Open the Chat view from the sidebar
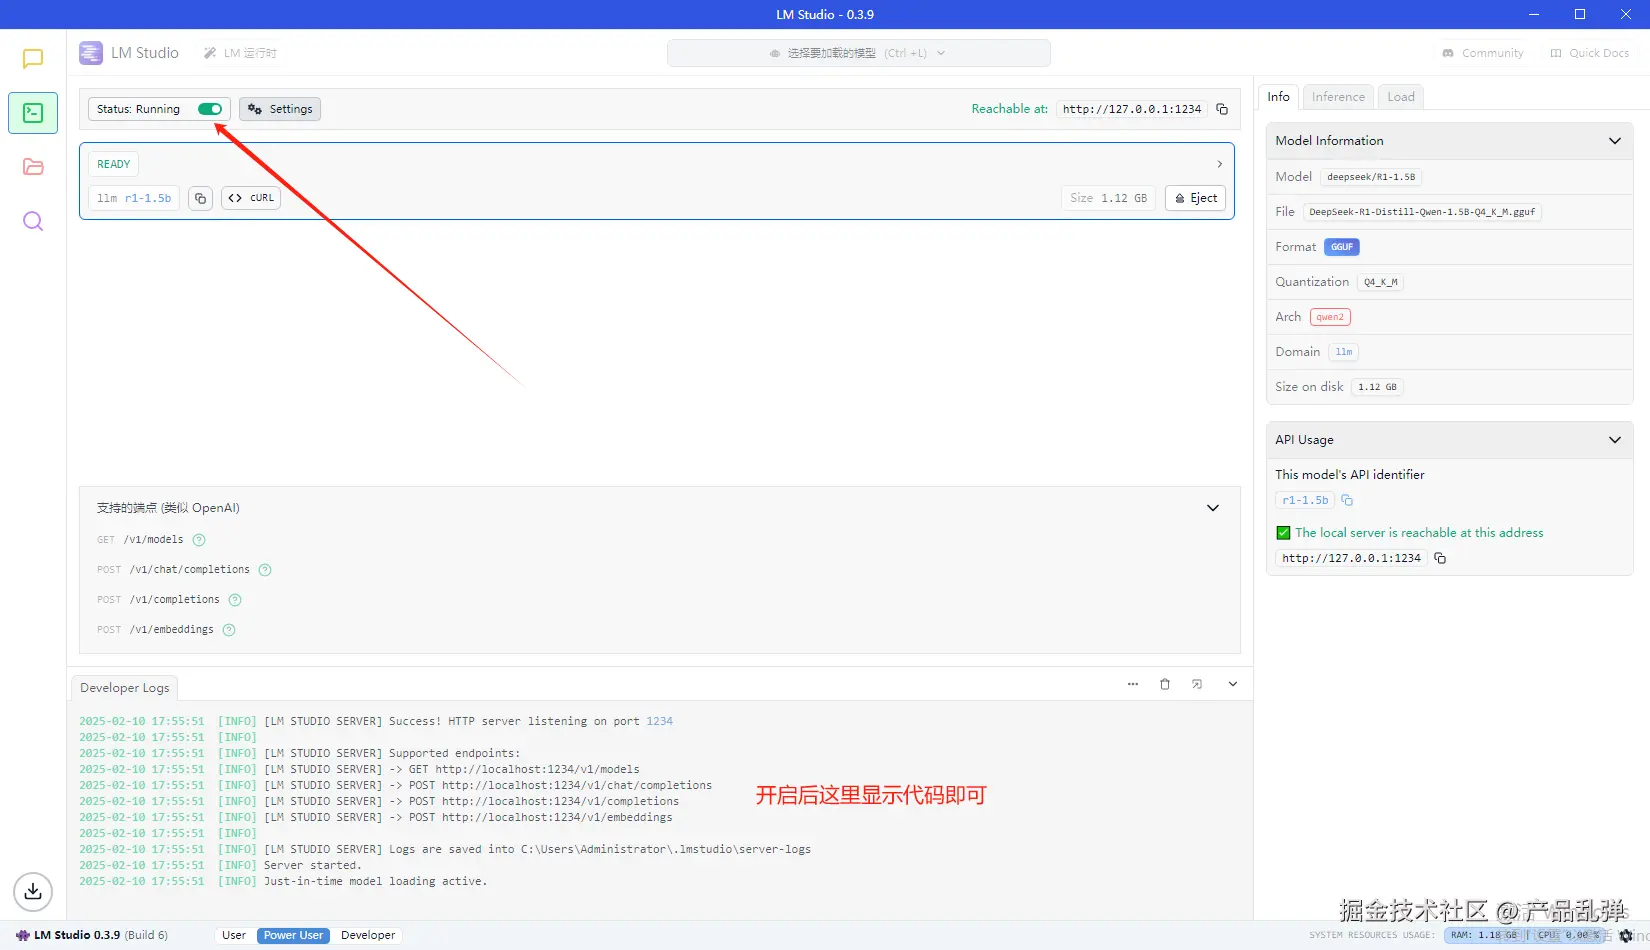This screenshot has height=950, width=1650. click(33, 59)
